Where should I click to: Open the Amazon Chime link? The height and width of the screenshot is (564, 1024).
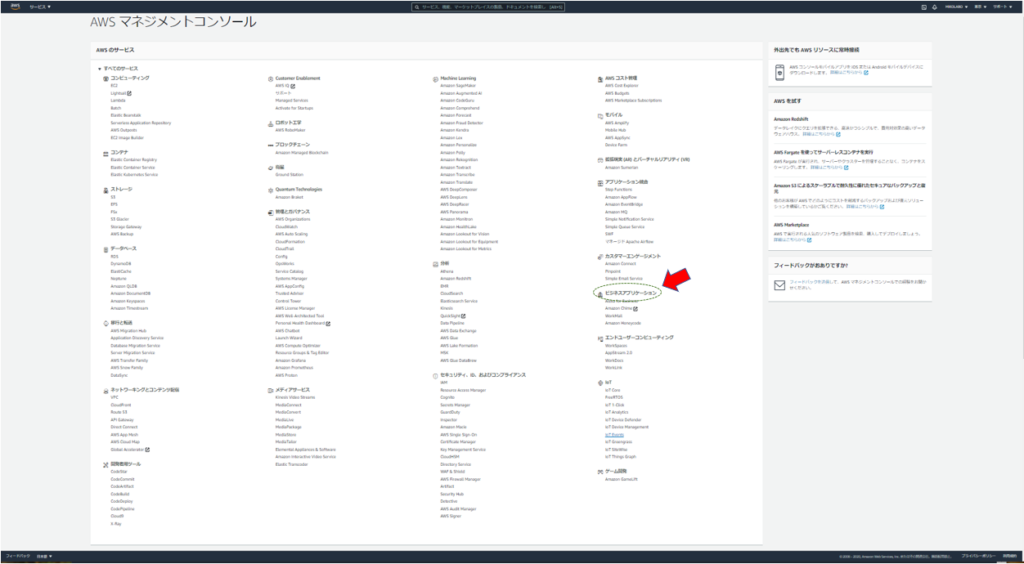coord(620,308)
